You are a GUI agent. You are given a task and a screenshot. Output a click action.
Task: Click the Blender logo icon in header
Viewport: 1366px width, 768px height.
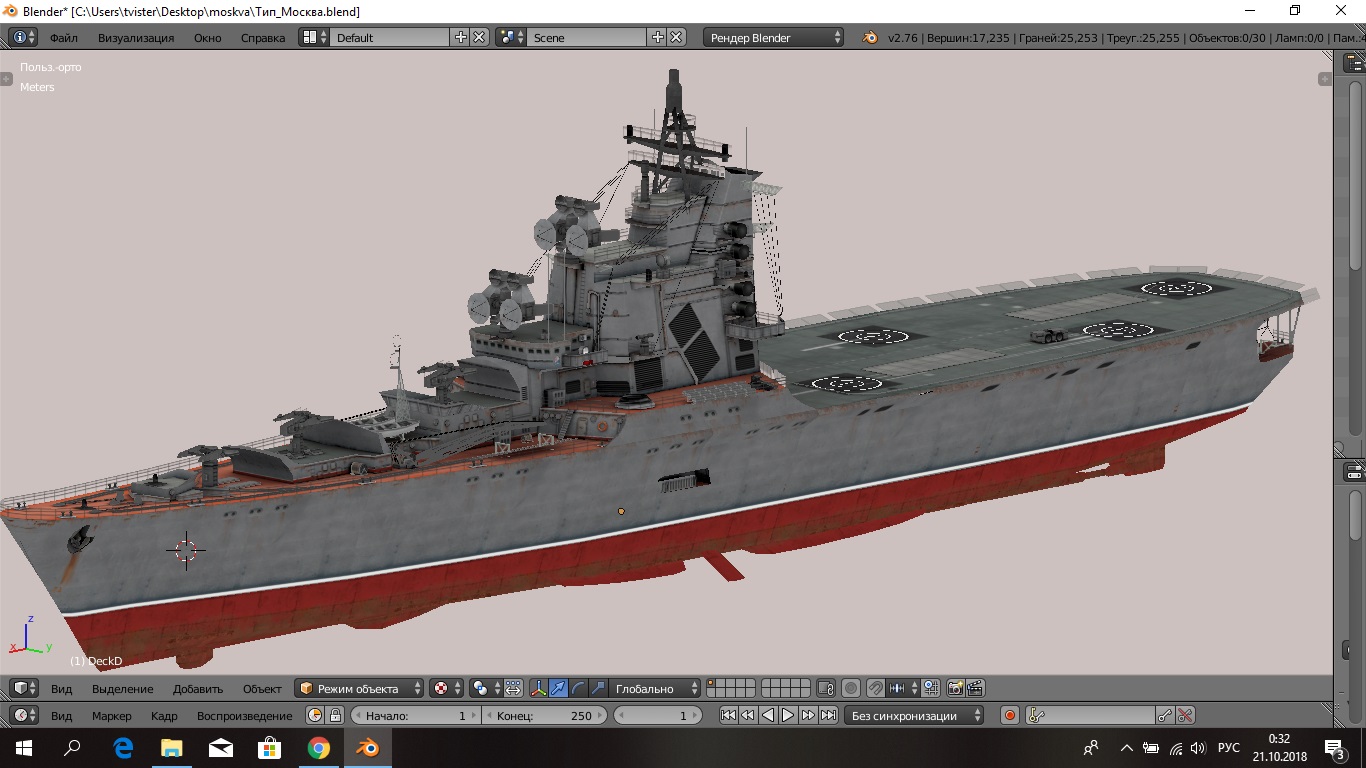pos(870,38)
